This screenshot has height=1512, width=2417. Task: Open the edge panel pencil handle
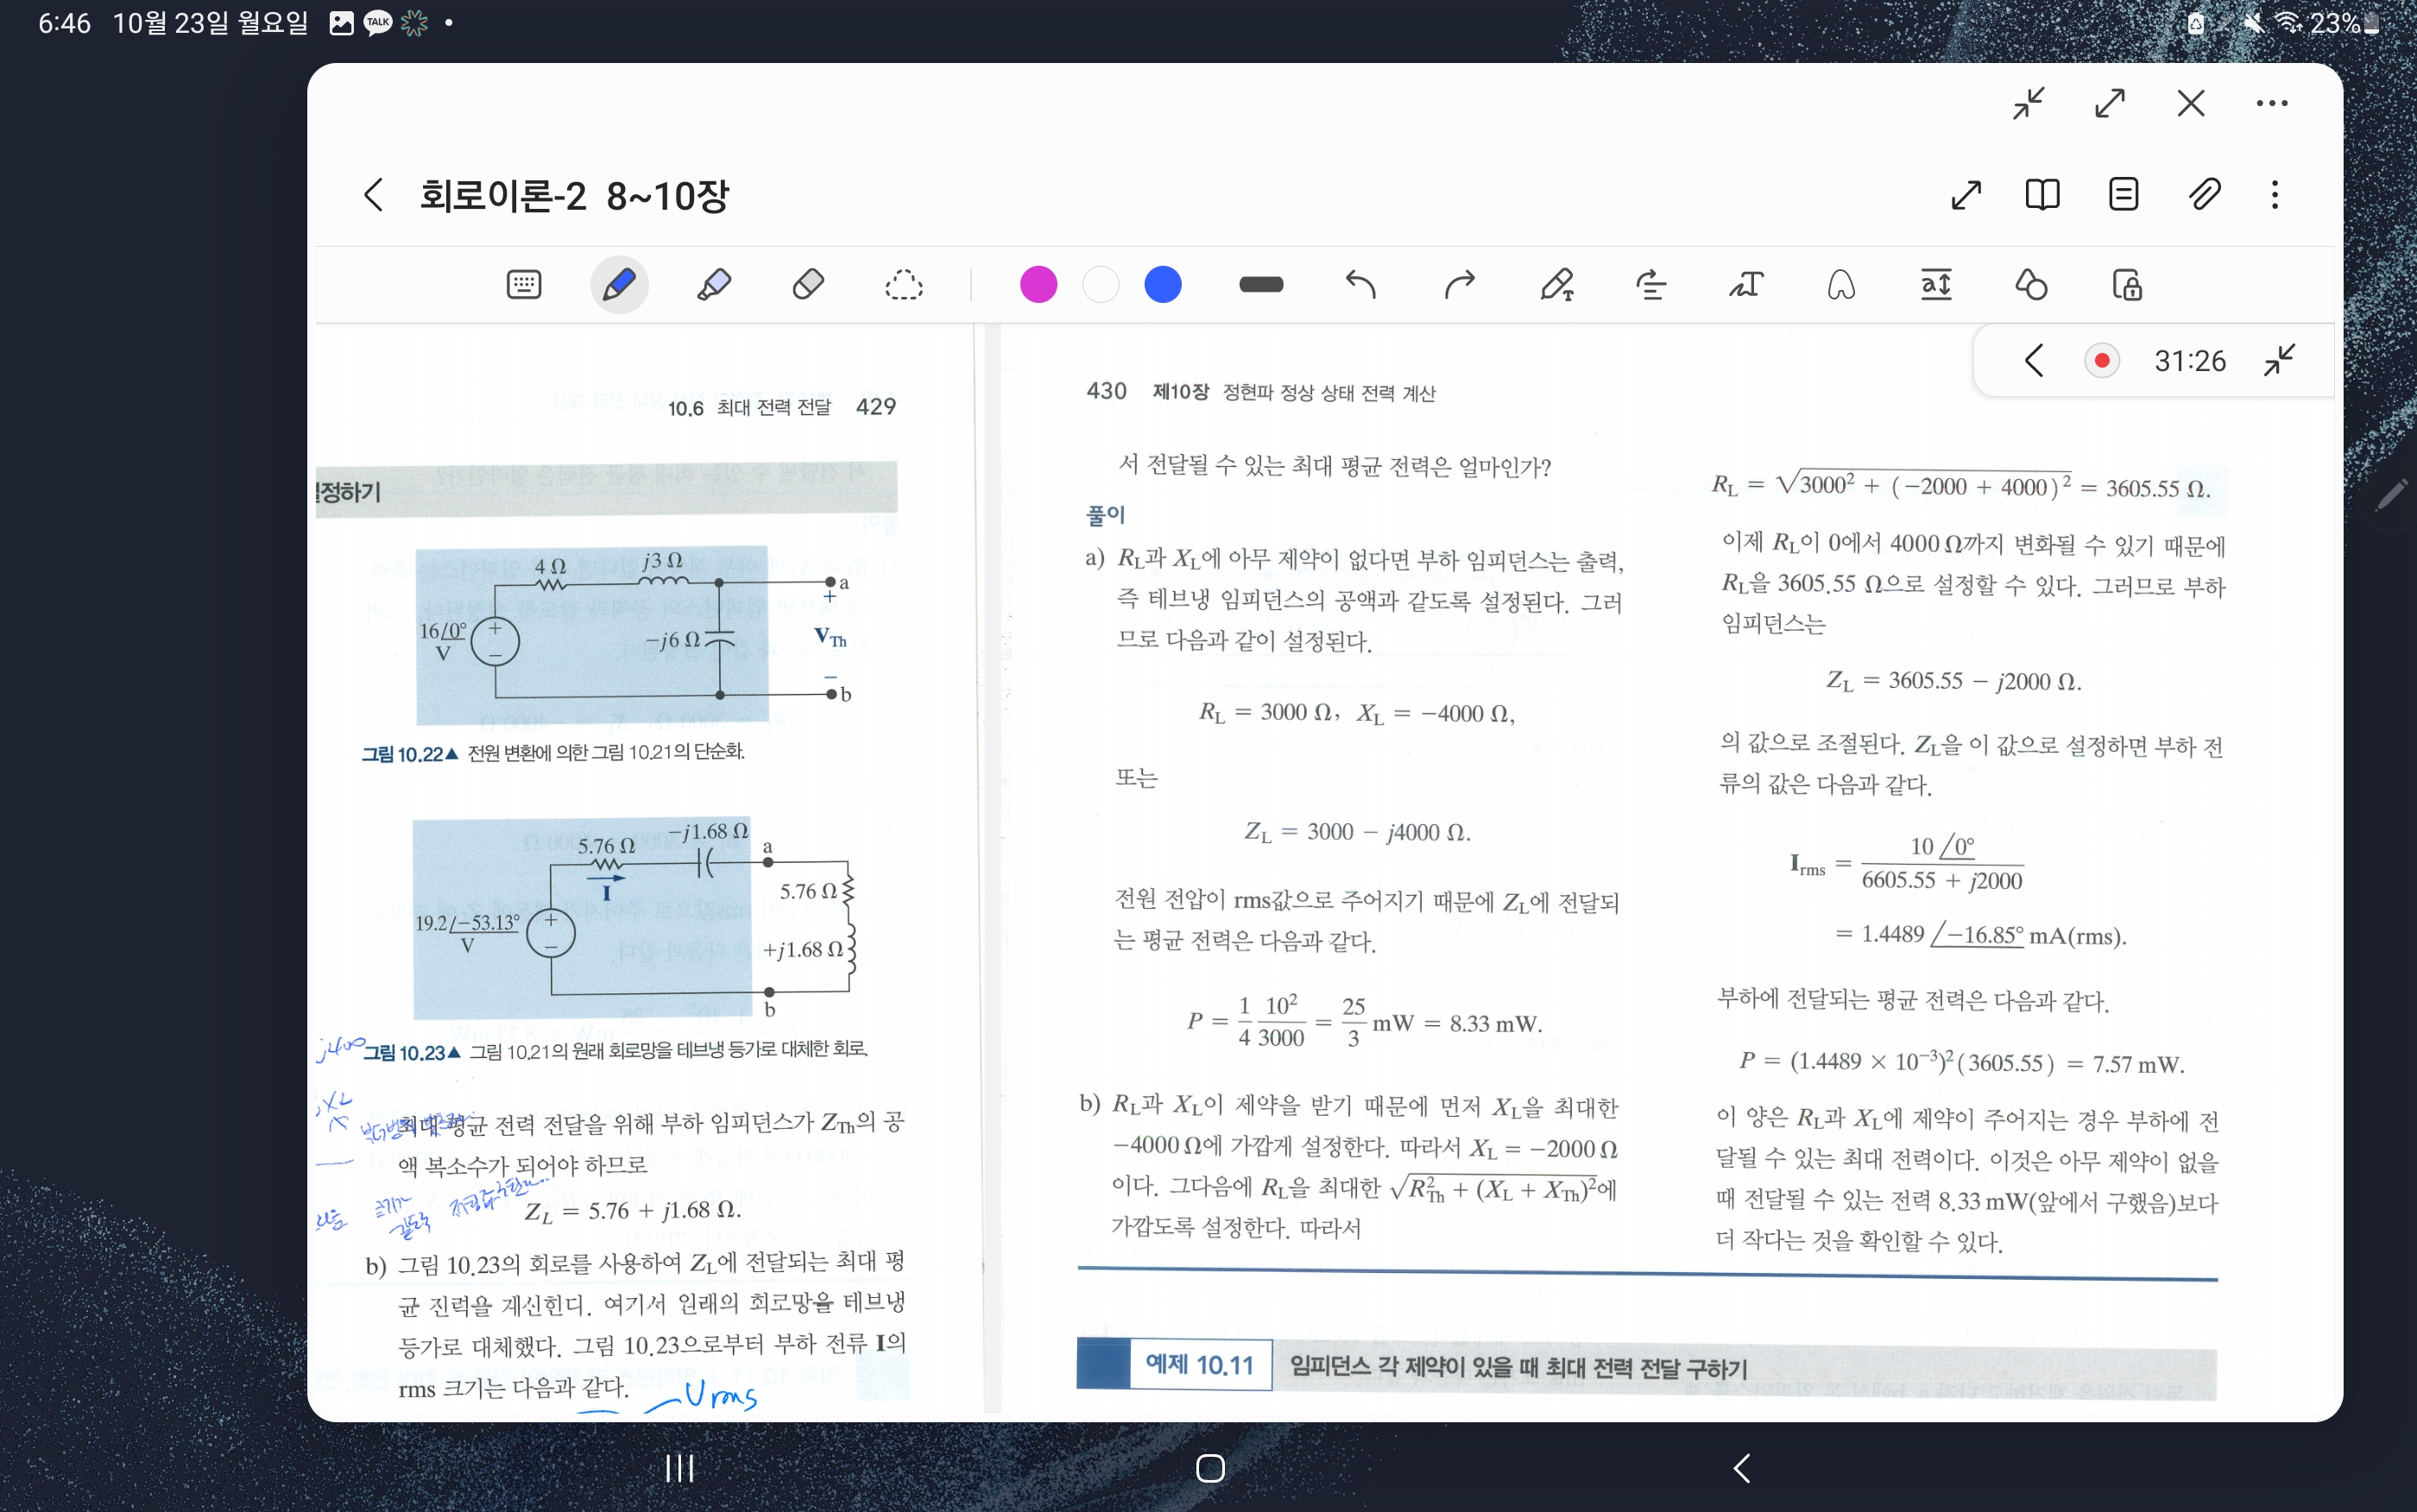click(2392, 495)
